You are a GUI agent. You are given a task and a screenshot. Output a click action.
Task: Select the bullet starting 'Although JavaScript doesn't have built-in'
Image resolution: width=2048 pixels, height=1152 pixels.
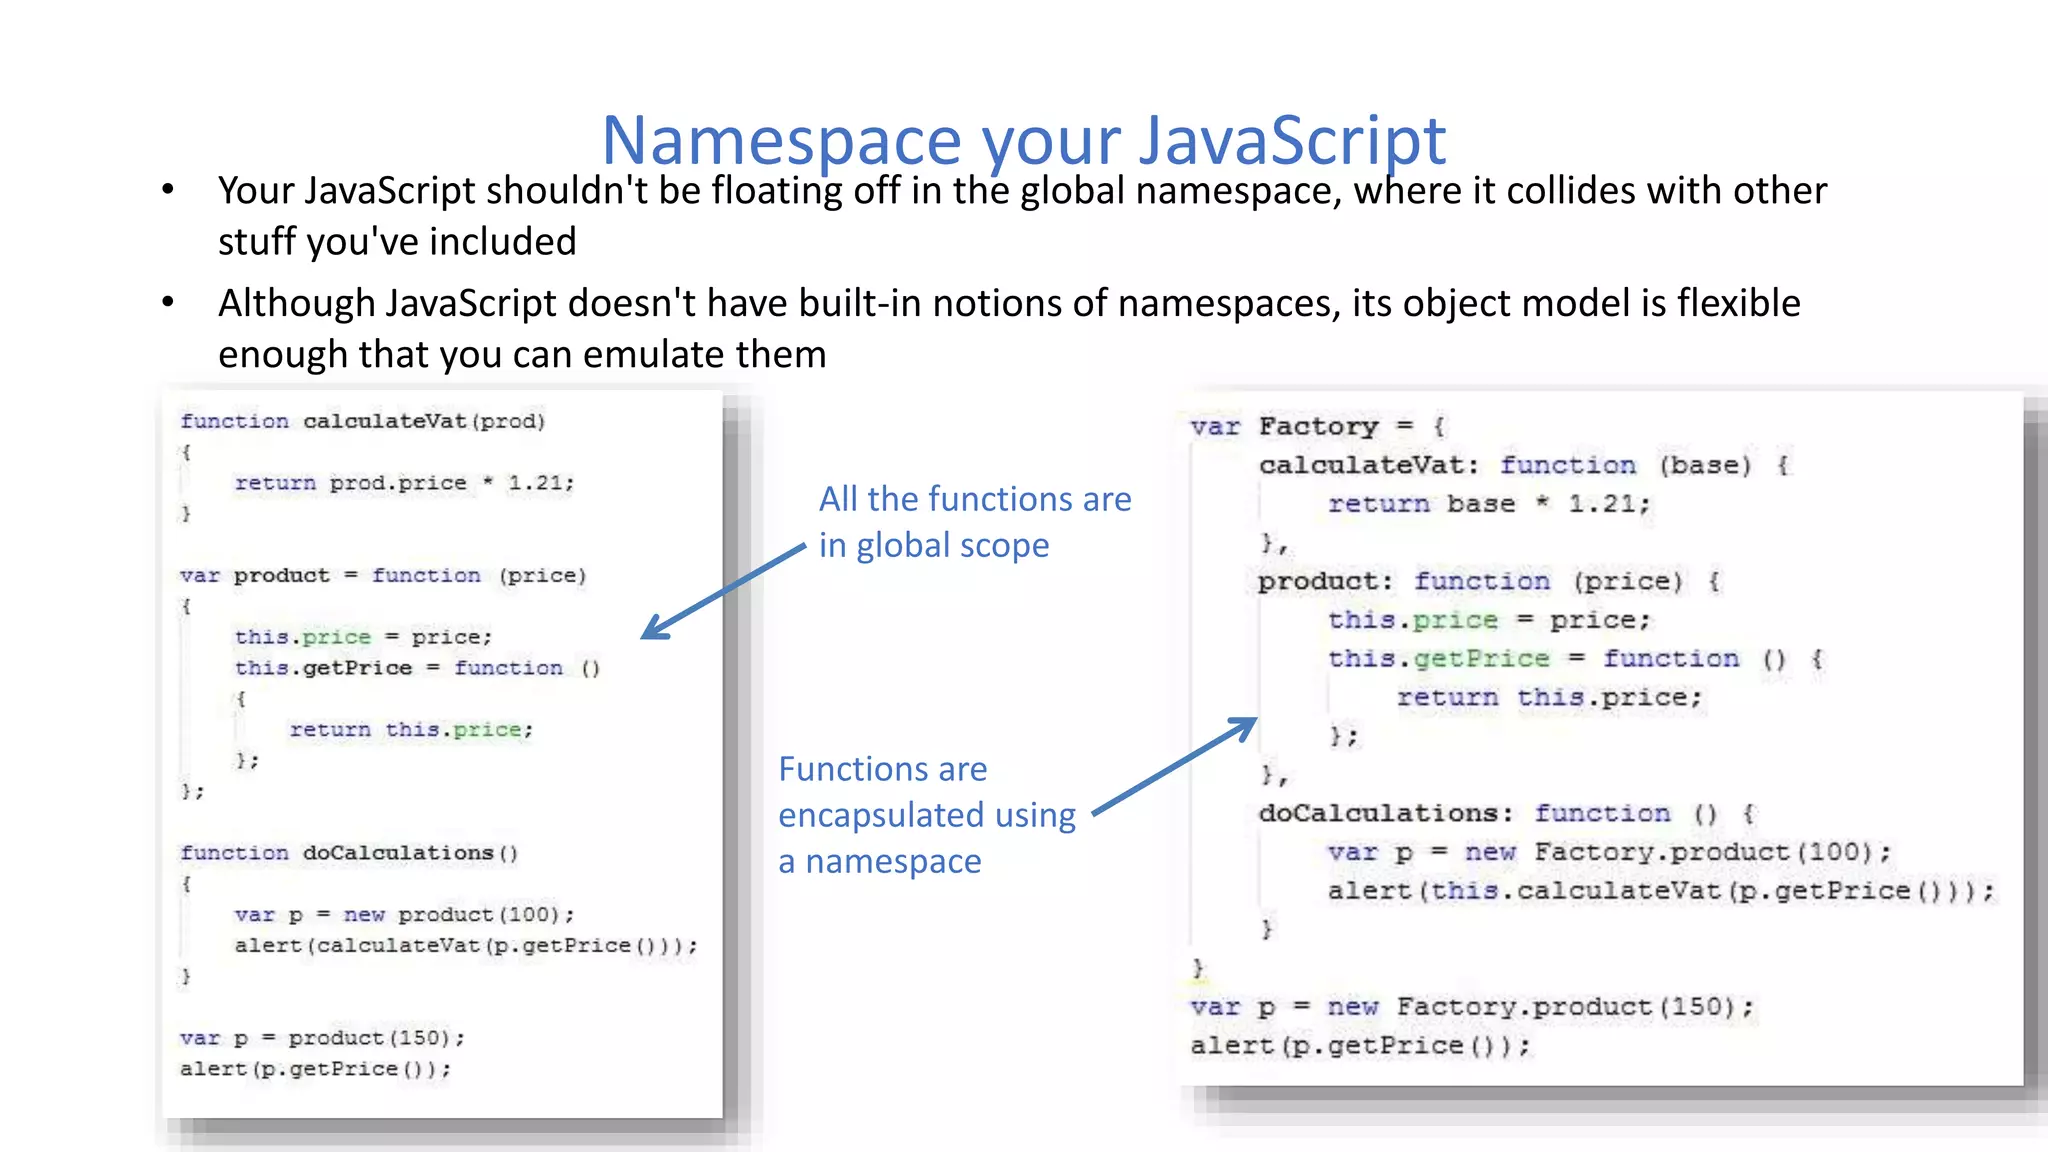pos(1009,329)
